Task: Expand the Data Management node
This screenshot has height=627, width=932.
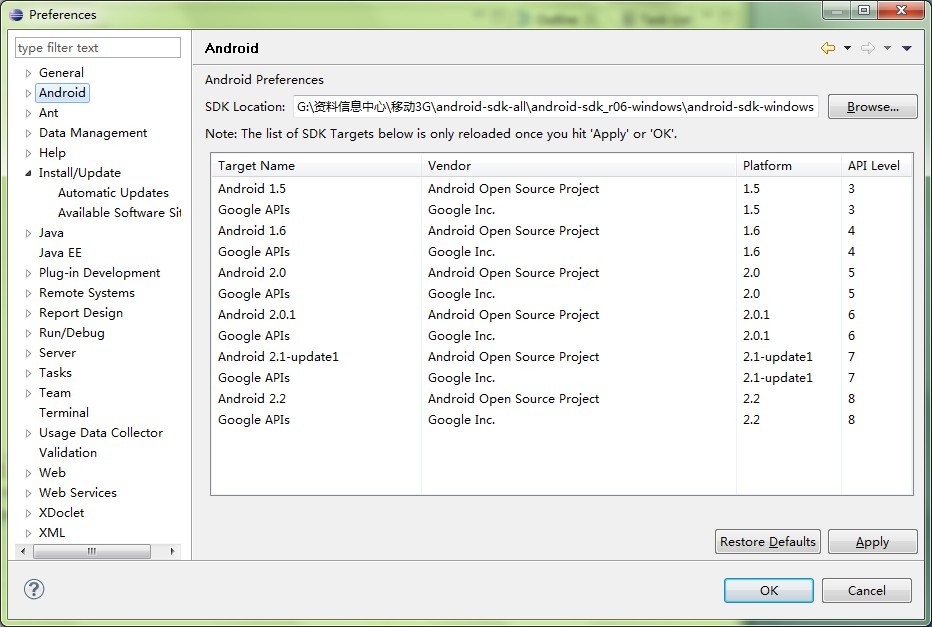Action: point(28,133)
